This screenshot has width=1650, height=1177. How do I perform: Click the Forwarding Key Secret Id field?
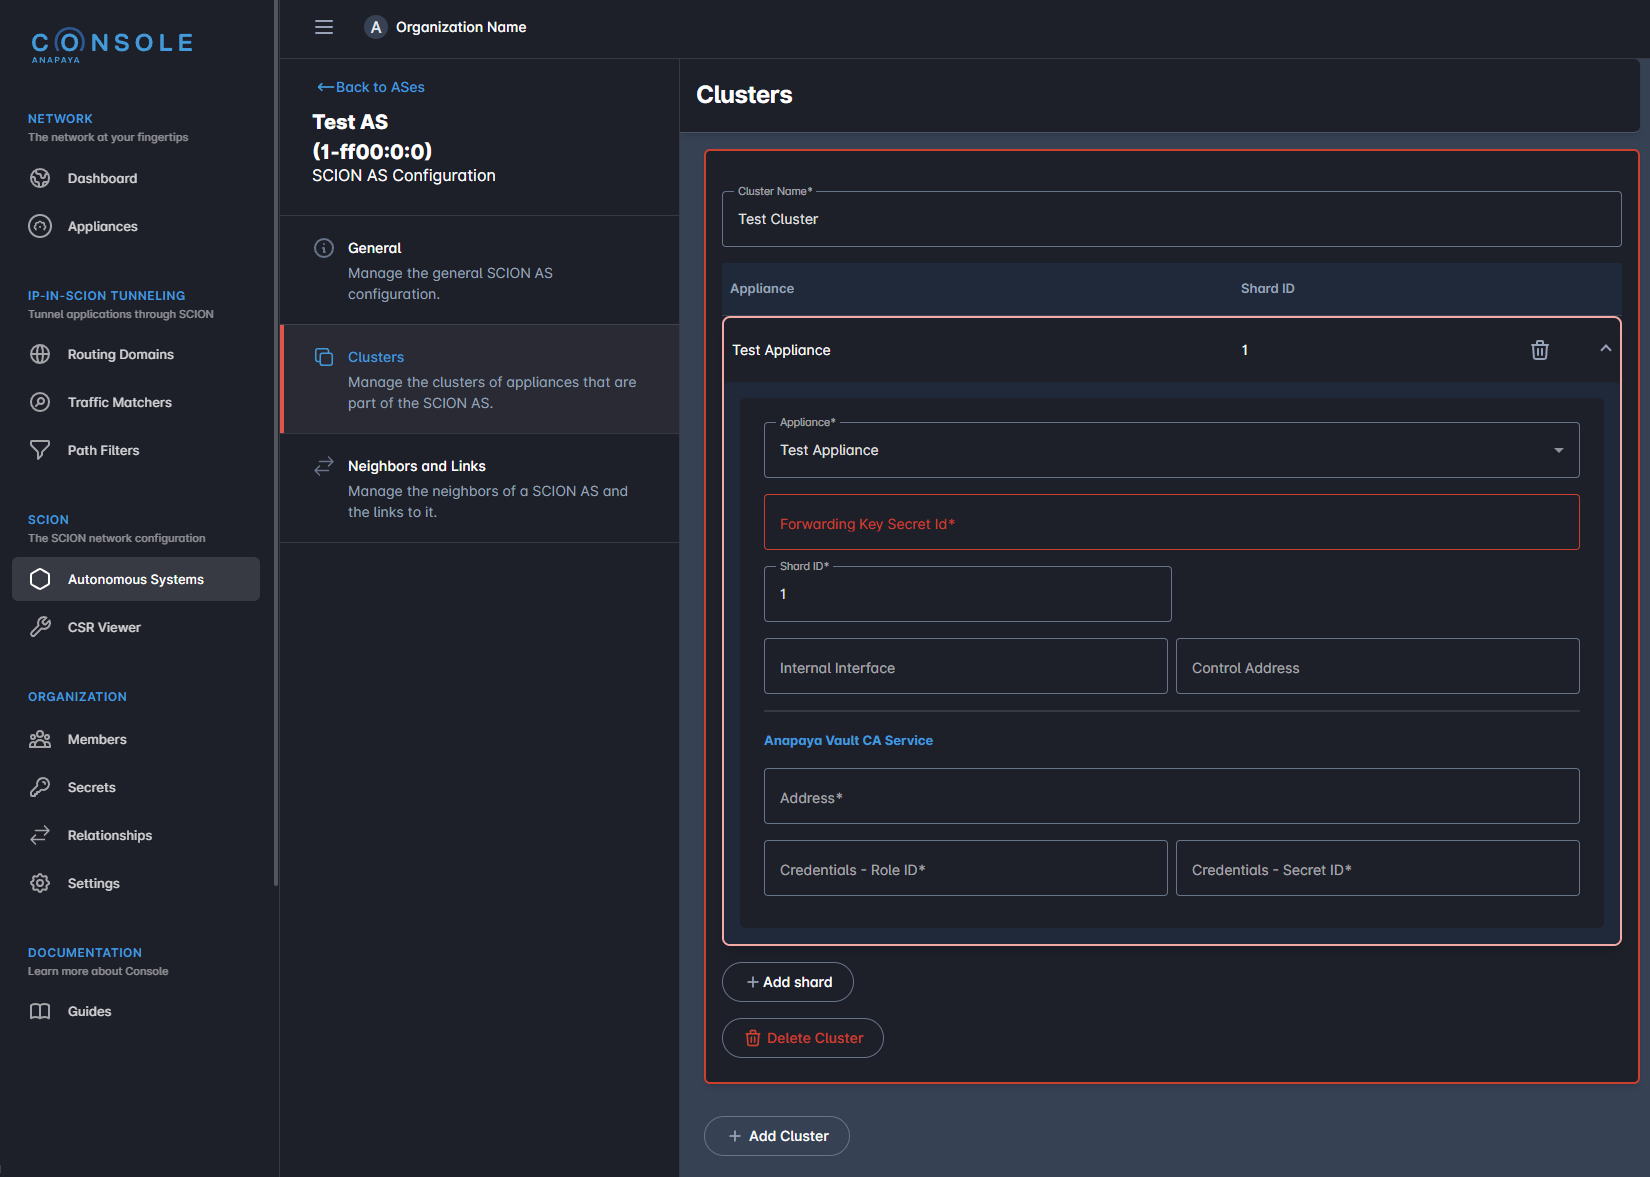point(1170,522)
